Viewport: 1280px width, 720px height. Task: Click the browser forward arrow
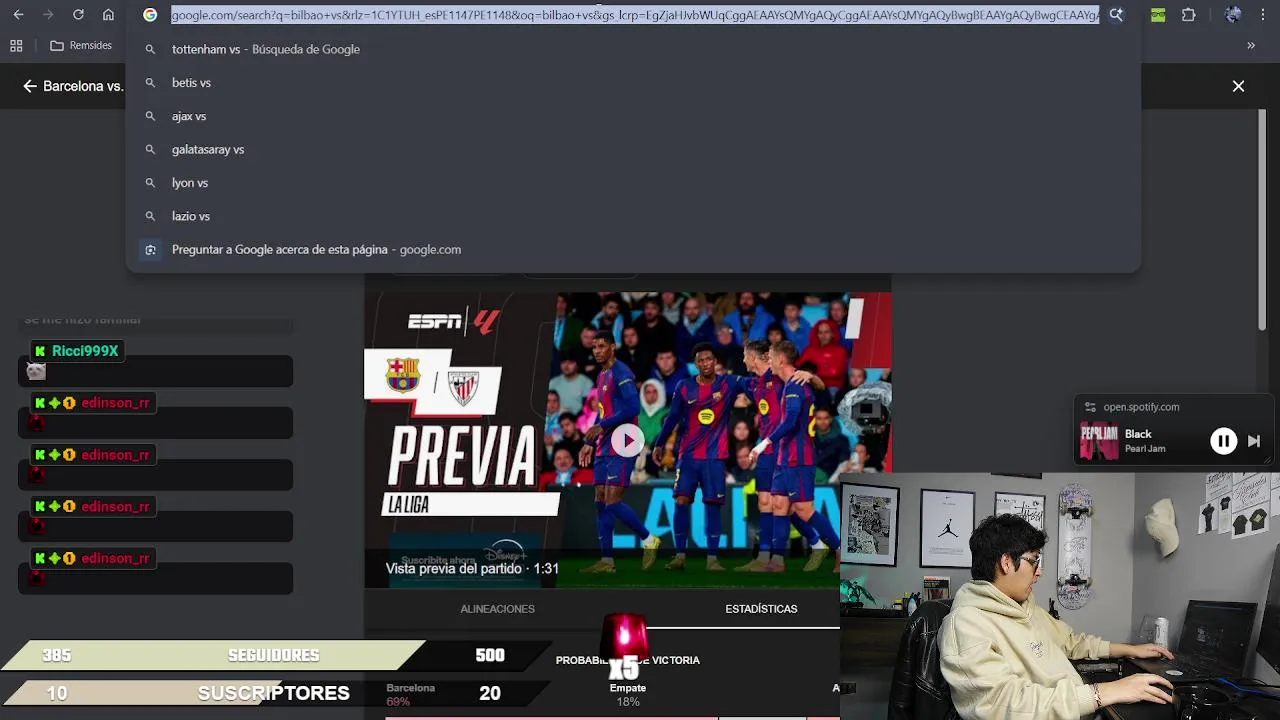48,15
